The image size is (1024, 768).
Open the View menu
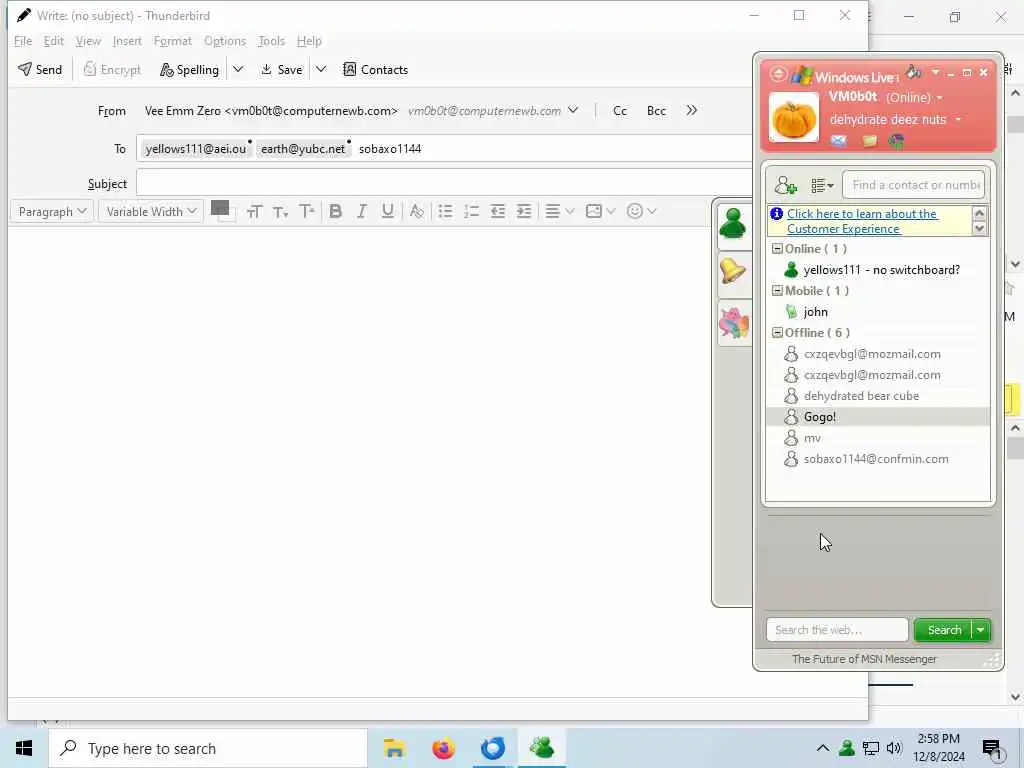coord(88,40)
